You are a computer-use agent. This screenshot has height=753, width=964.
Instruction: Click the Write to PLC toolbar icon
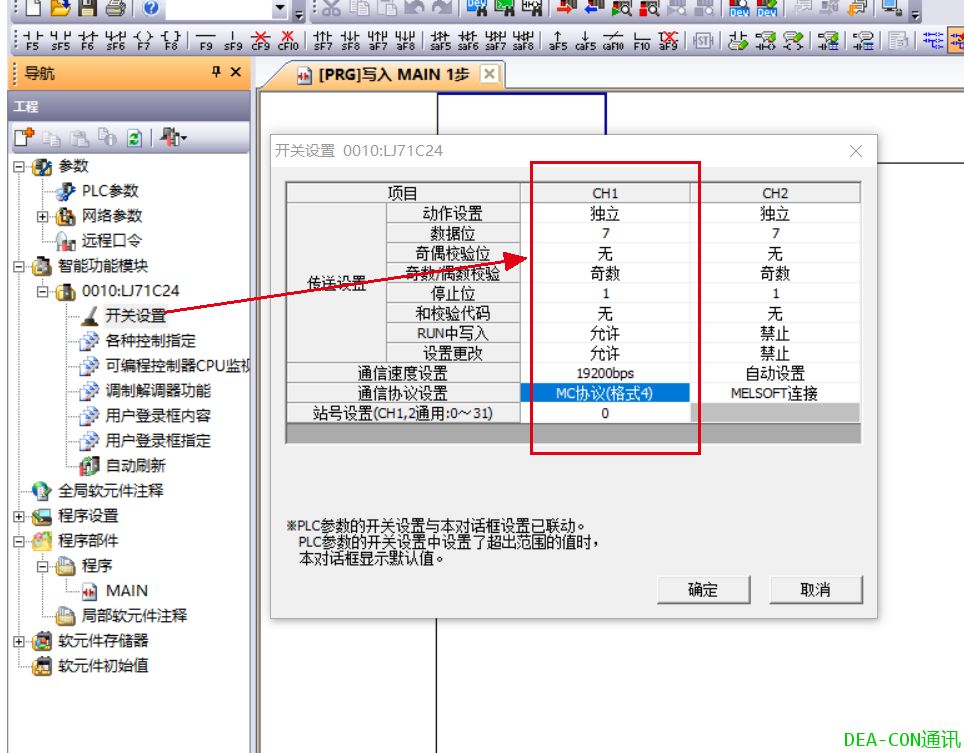(x=564, y=10)
